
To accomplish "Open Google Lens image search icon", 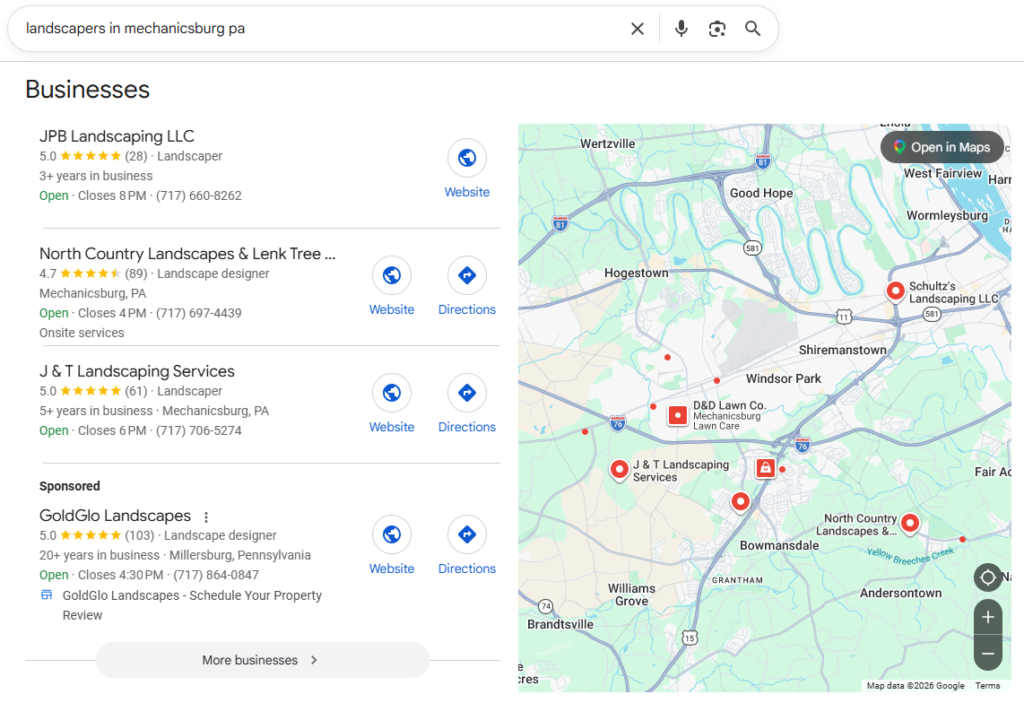I will coord(717,28).
